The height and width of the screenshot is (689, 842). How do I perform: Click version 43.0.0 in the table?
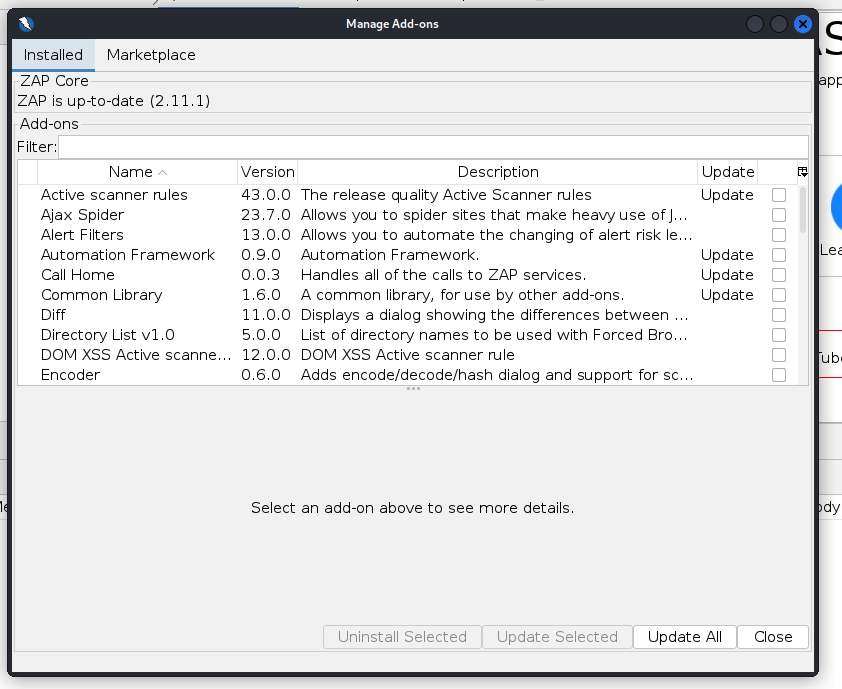click(x=266, y=195)
